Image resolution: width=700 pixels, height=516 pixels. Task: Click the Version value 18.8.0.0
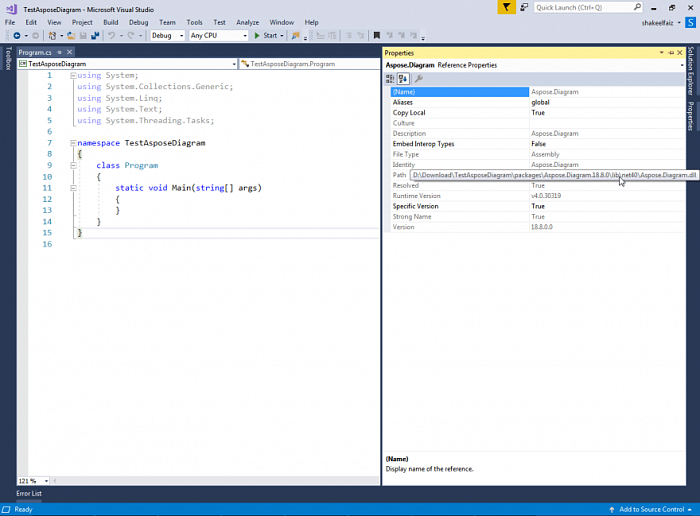[542, 227]
